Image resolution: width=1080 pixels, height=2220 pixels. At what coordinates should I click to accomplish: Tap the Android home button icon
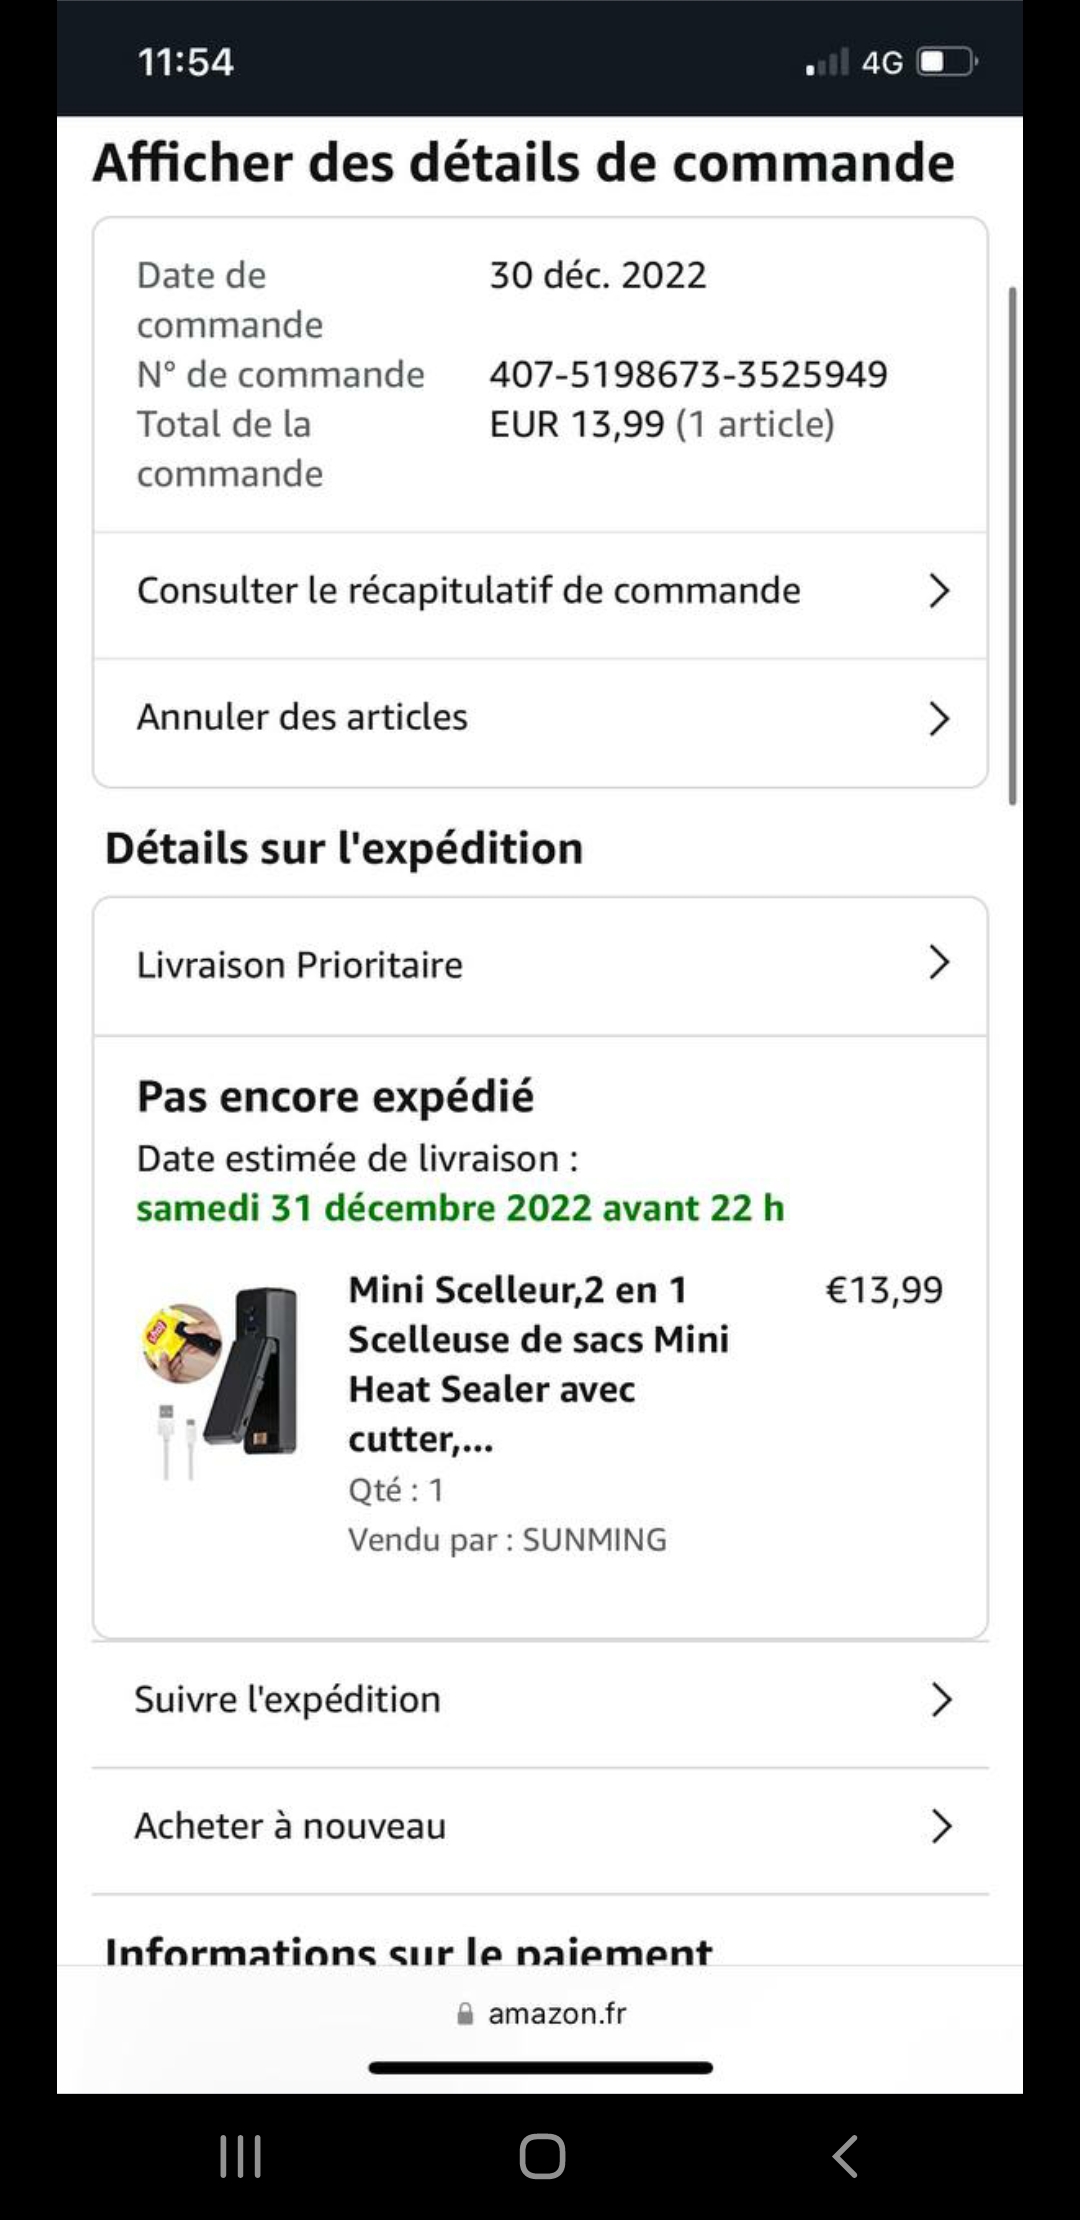(542, 2155)
